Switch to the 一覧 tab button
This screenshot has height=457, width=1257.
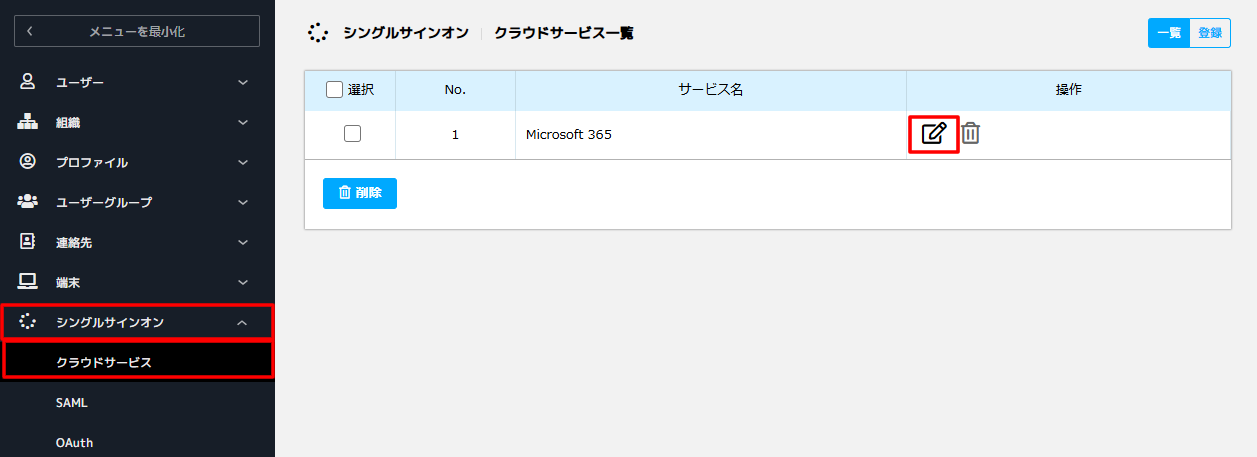coord(1169,33)
